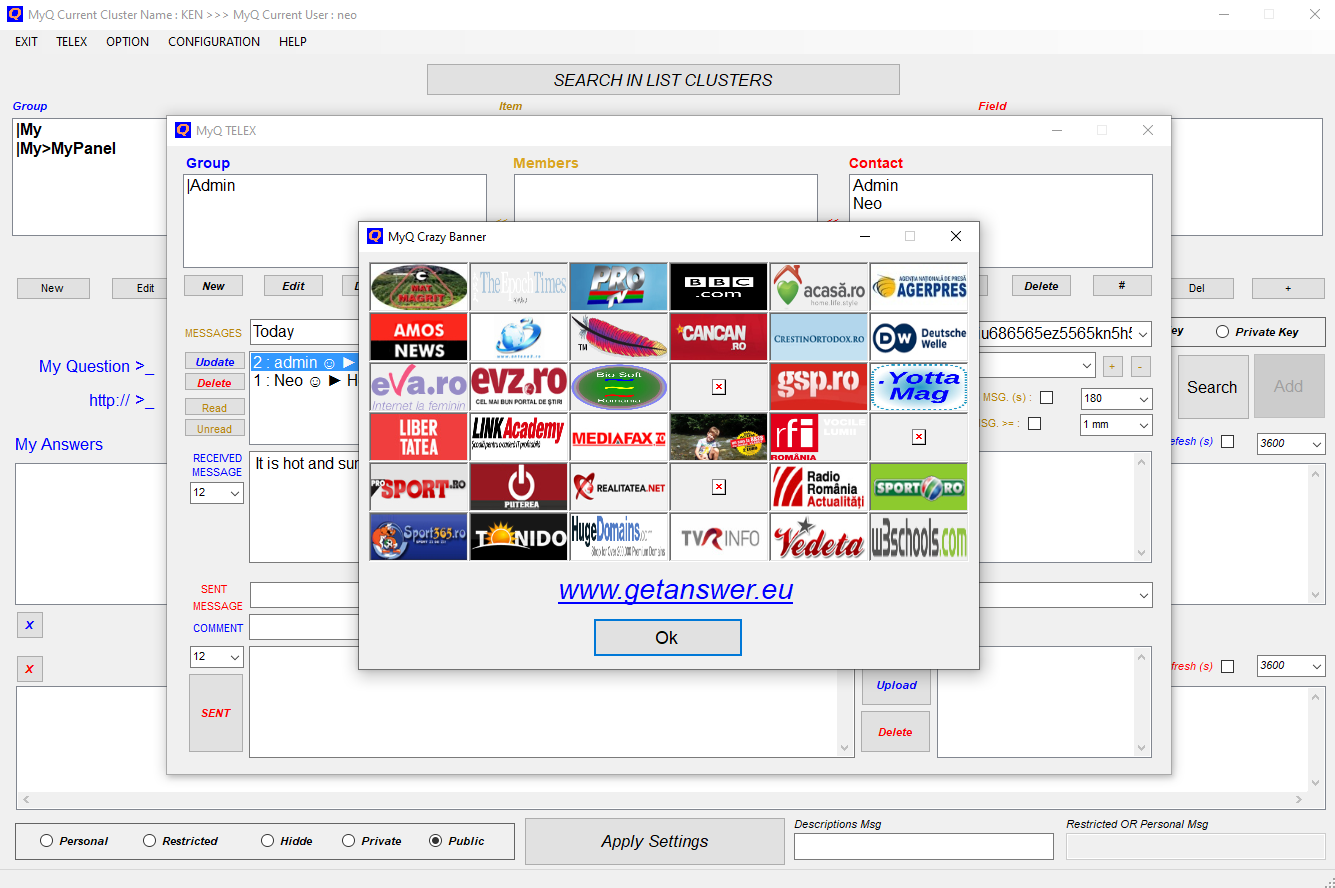Open the BBC.com banner tile
The width and height of the screenshot is (1335, 888).
click(719, 287)
